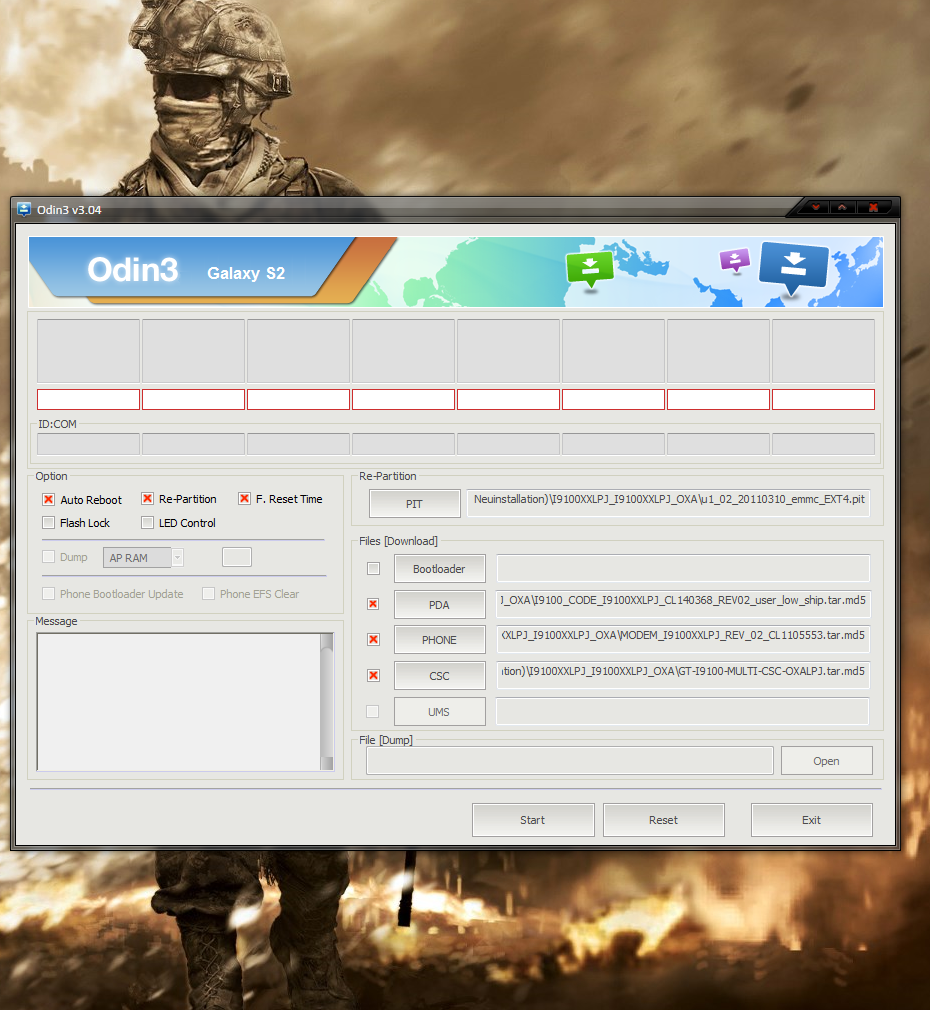Click the Odin3 app icon in title bar
Image resolution: width=930 pixels, height=1010 pixels.
pos(24,209)
